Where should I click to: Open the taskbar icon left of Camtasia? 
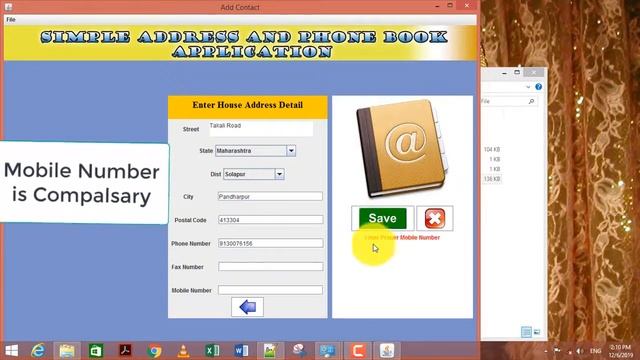coord(328,351)
